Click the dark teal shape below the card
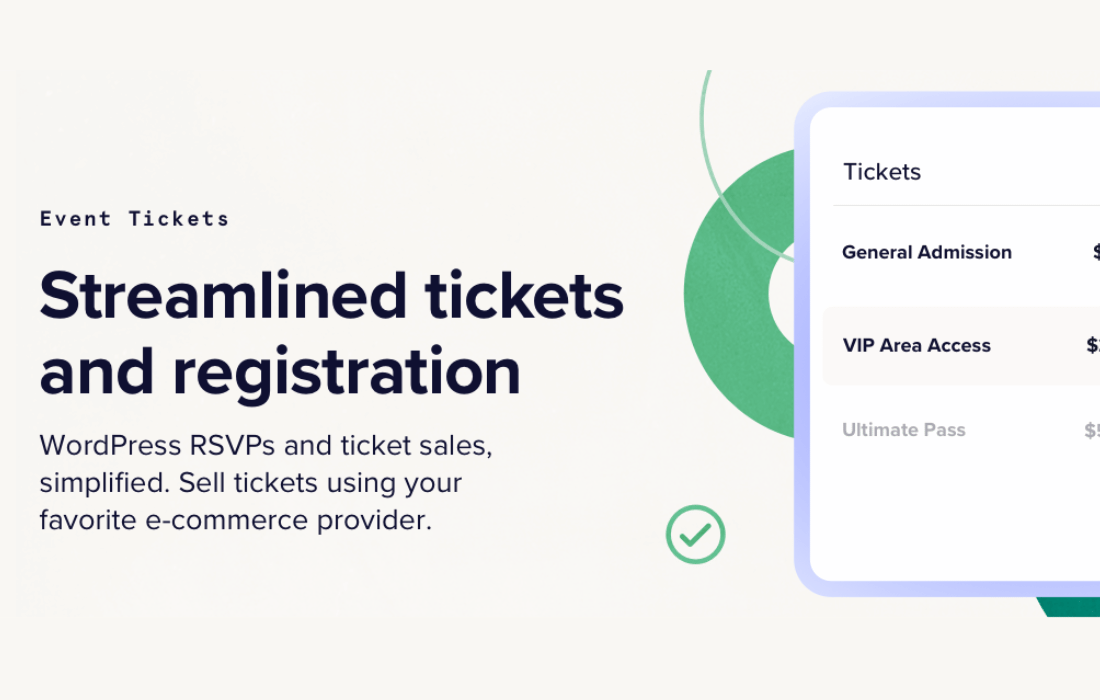This screenshot has height=700, width=1100. tap(1068, 607)
